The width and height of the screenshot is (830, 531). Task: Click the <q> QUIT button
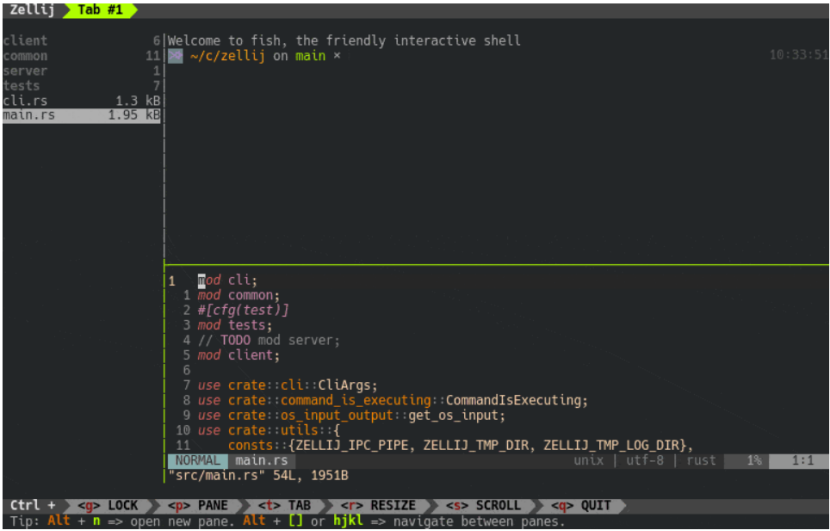click(x=581, y=506)
